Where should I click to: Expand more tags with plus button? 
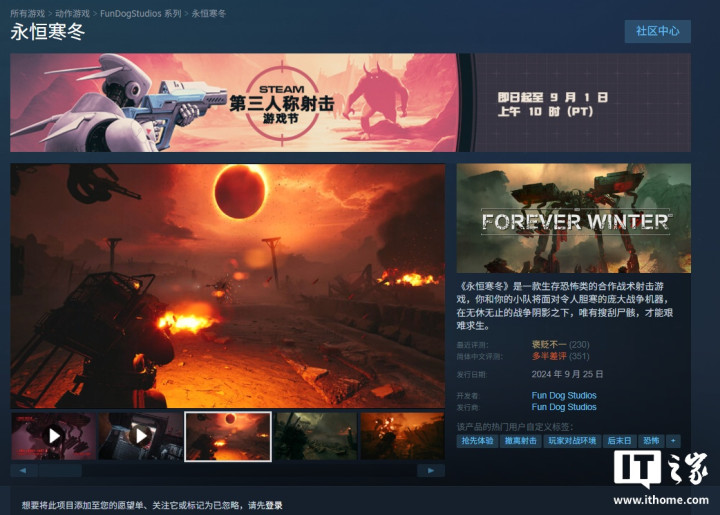(x=673, y=441)
